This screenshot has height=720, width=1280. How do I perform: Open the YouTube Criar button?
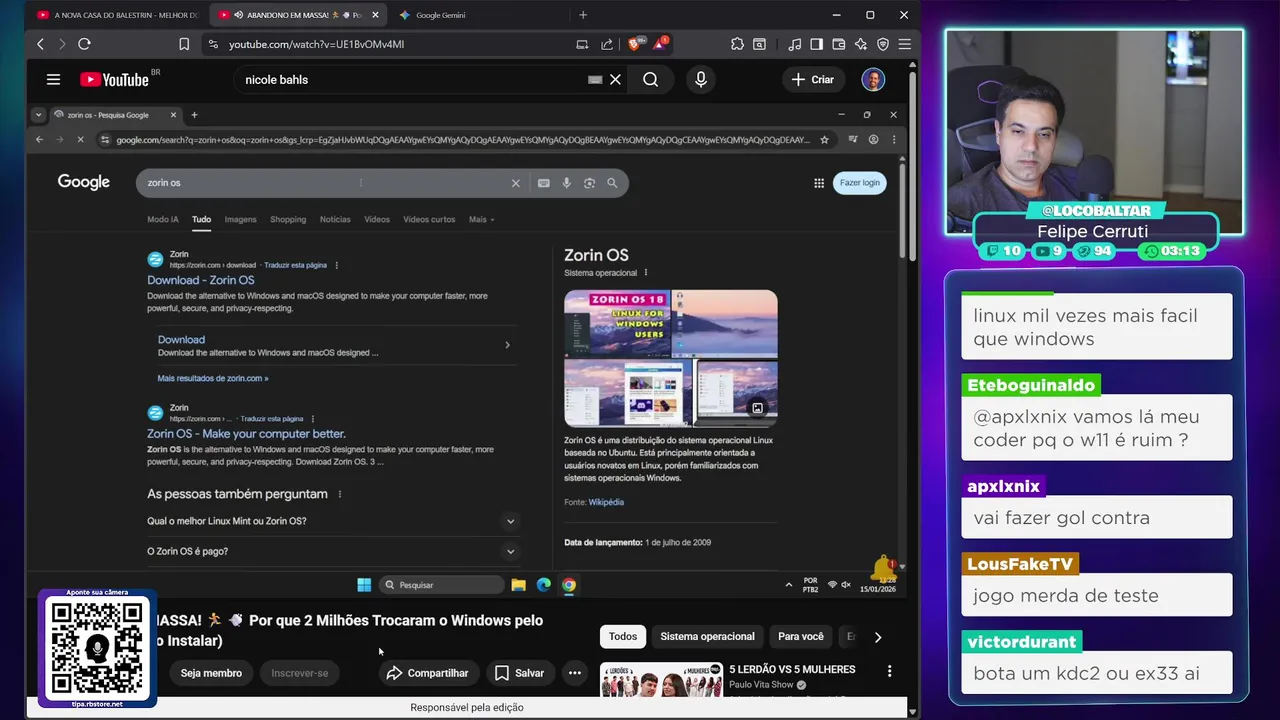812,80
